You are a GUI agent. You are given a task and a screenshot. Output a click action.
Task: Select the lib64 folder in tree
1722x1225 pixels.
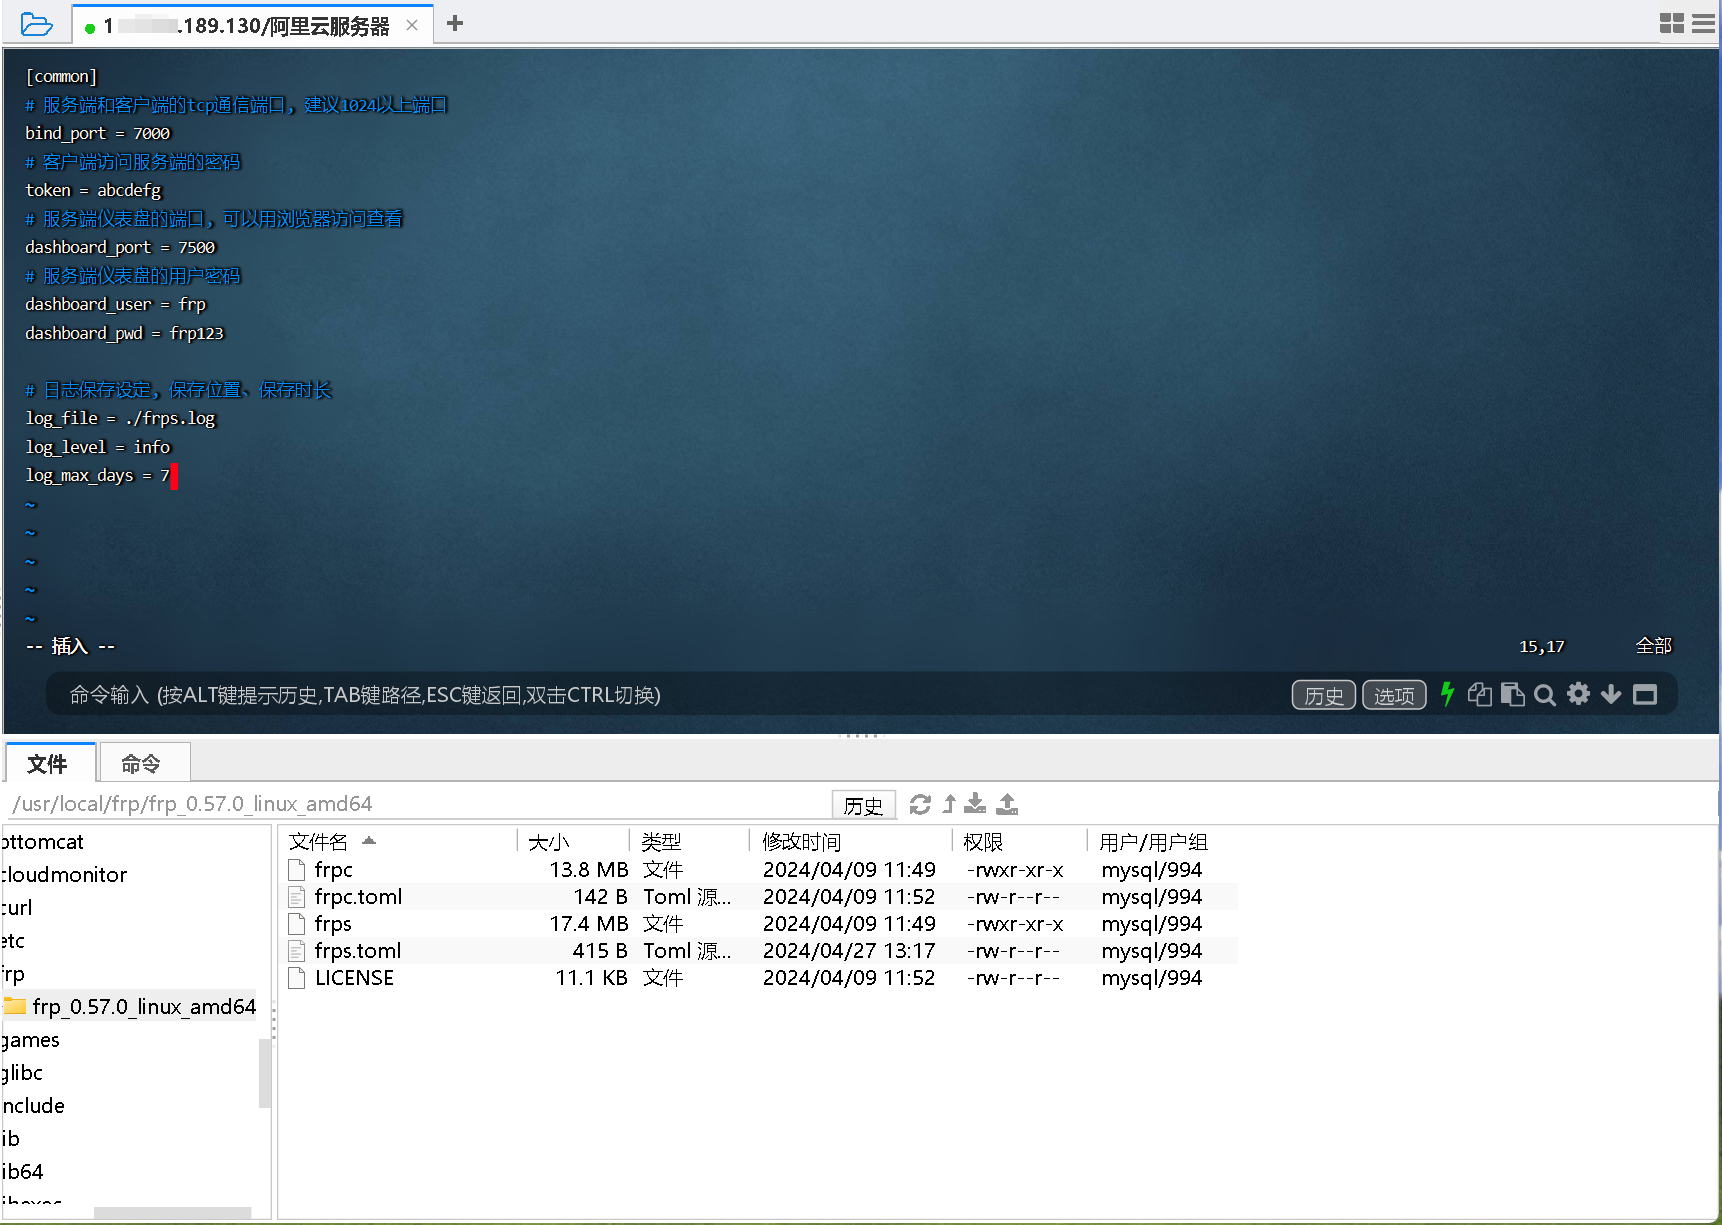22,1172
